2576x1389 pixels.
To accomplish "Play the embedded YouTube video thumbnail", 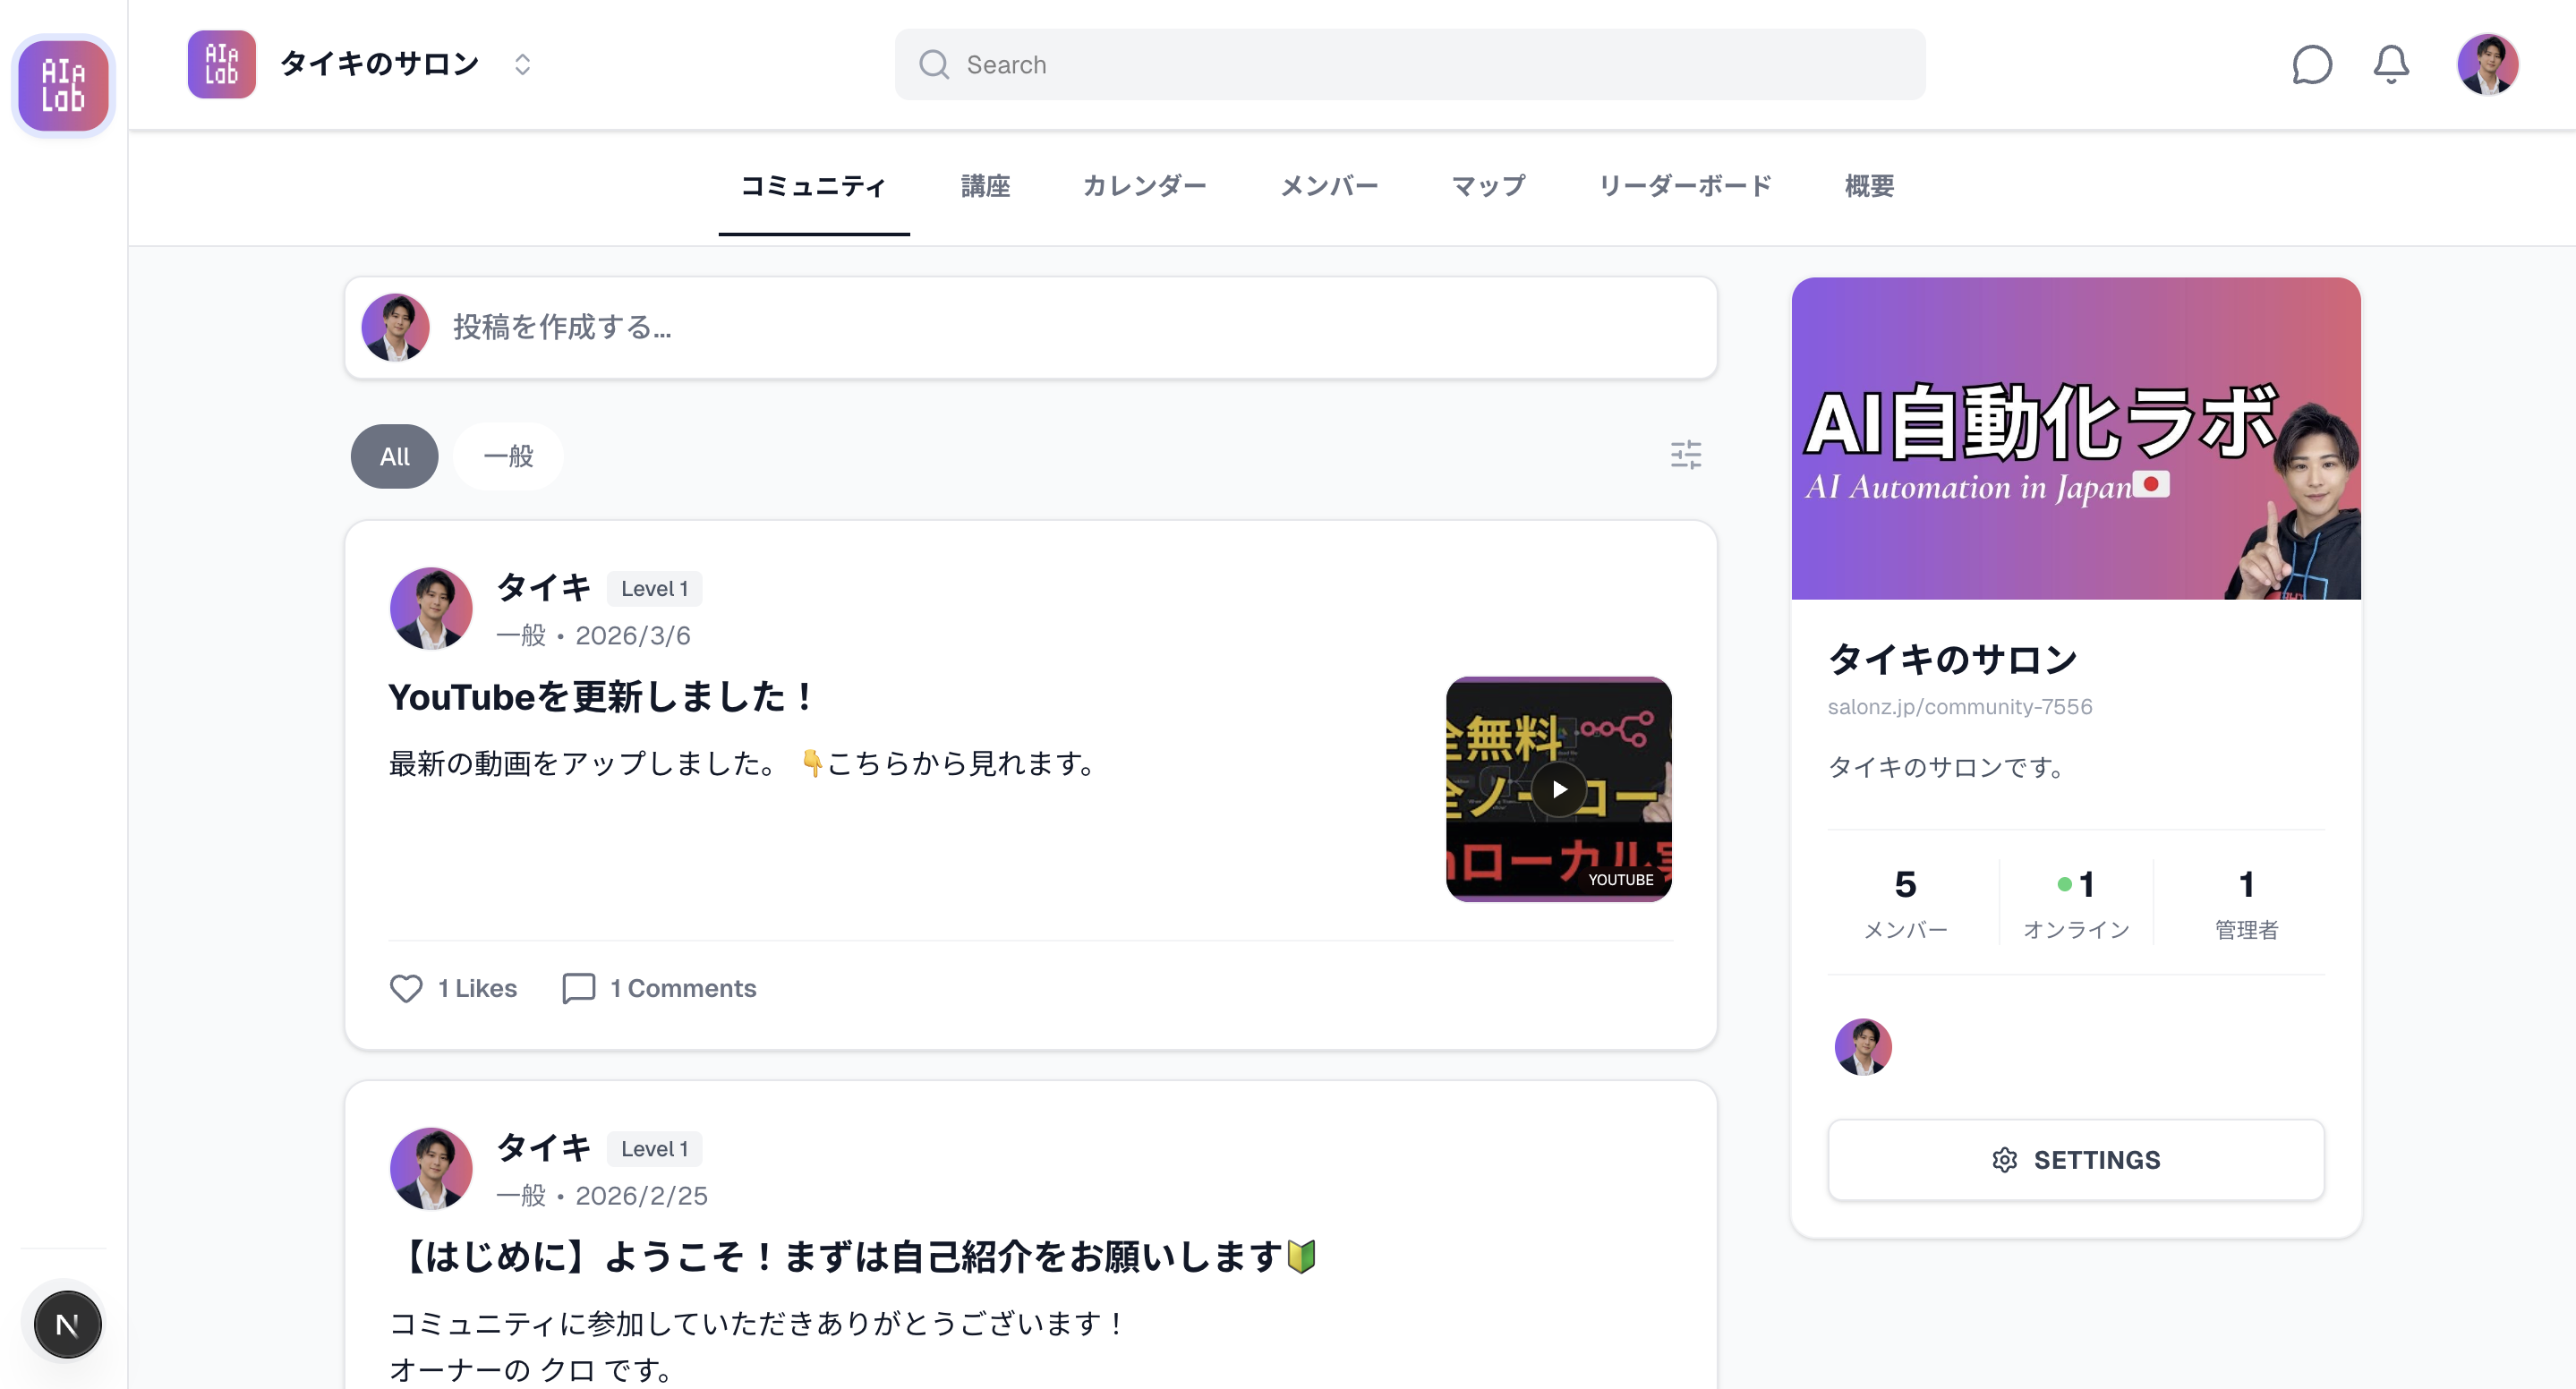I will [x=1558, y=790].
